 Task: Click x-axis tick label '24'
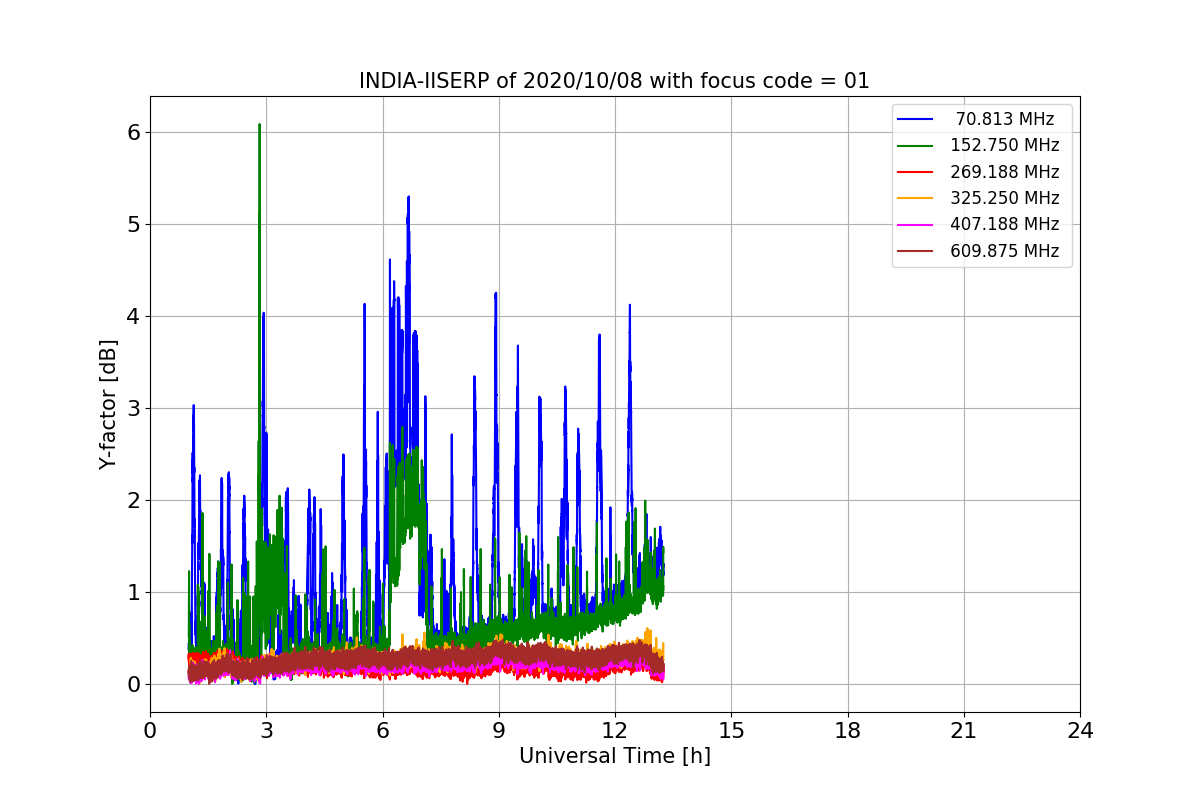[x=1080, y=731]
